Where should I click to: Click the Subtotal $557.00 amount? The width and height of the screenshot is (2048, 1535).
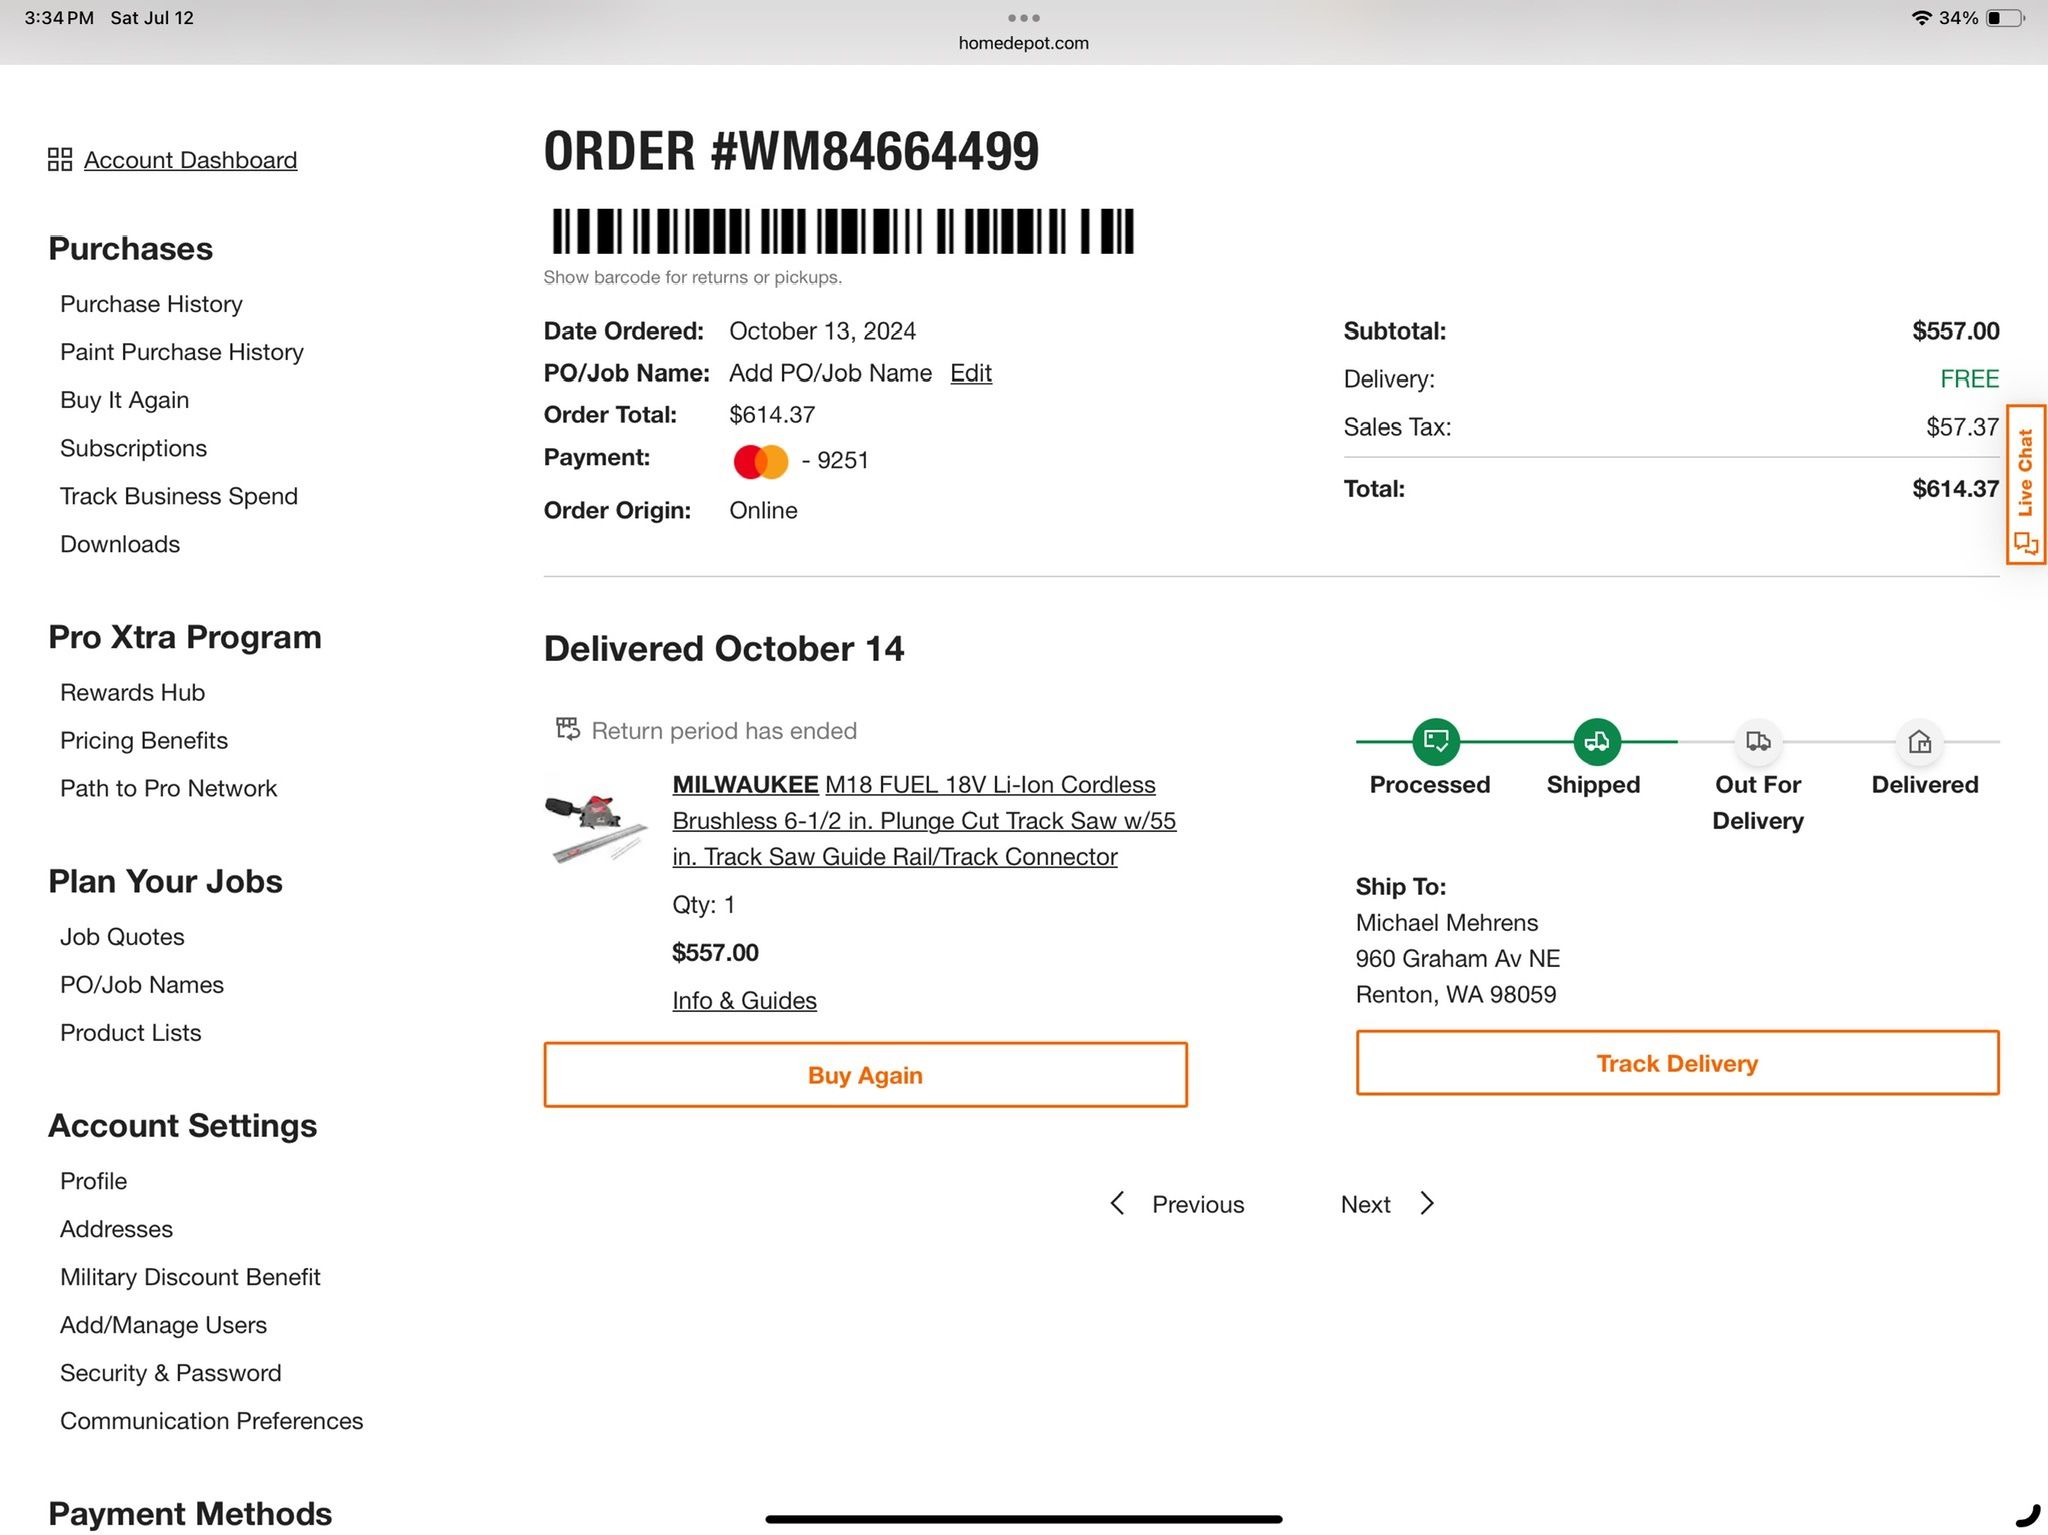coord(1955,331)
